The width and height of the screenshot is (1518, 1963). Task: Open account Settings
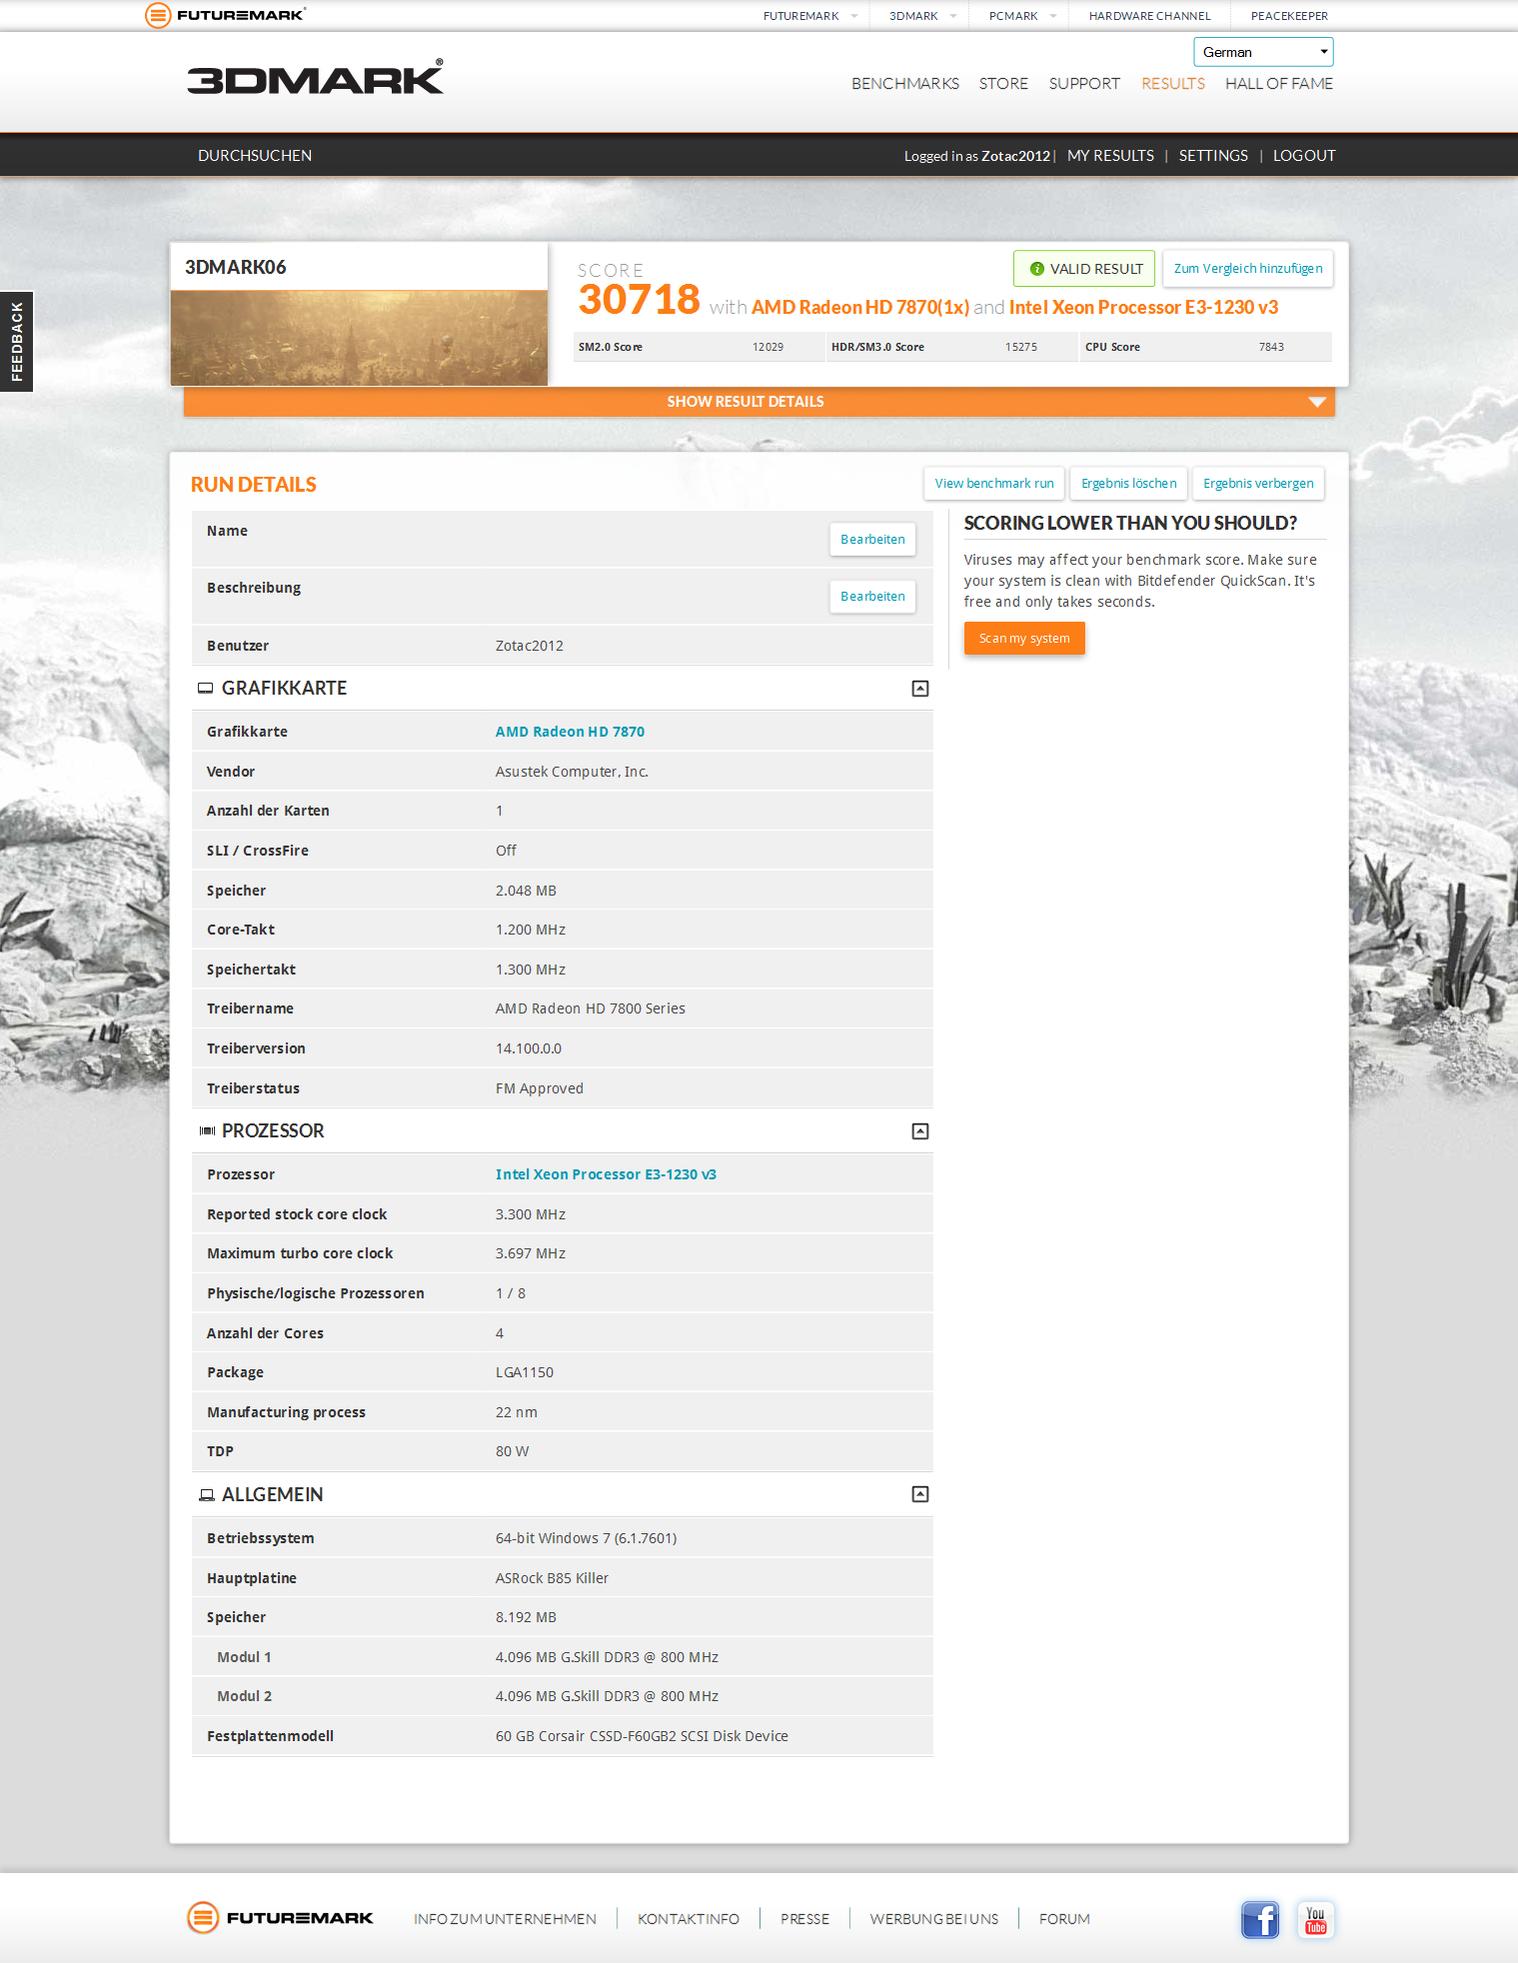coord(1213,155)
